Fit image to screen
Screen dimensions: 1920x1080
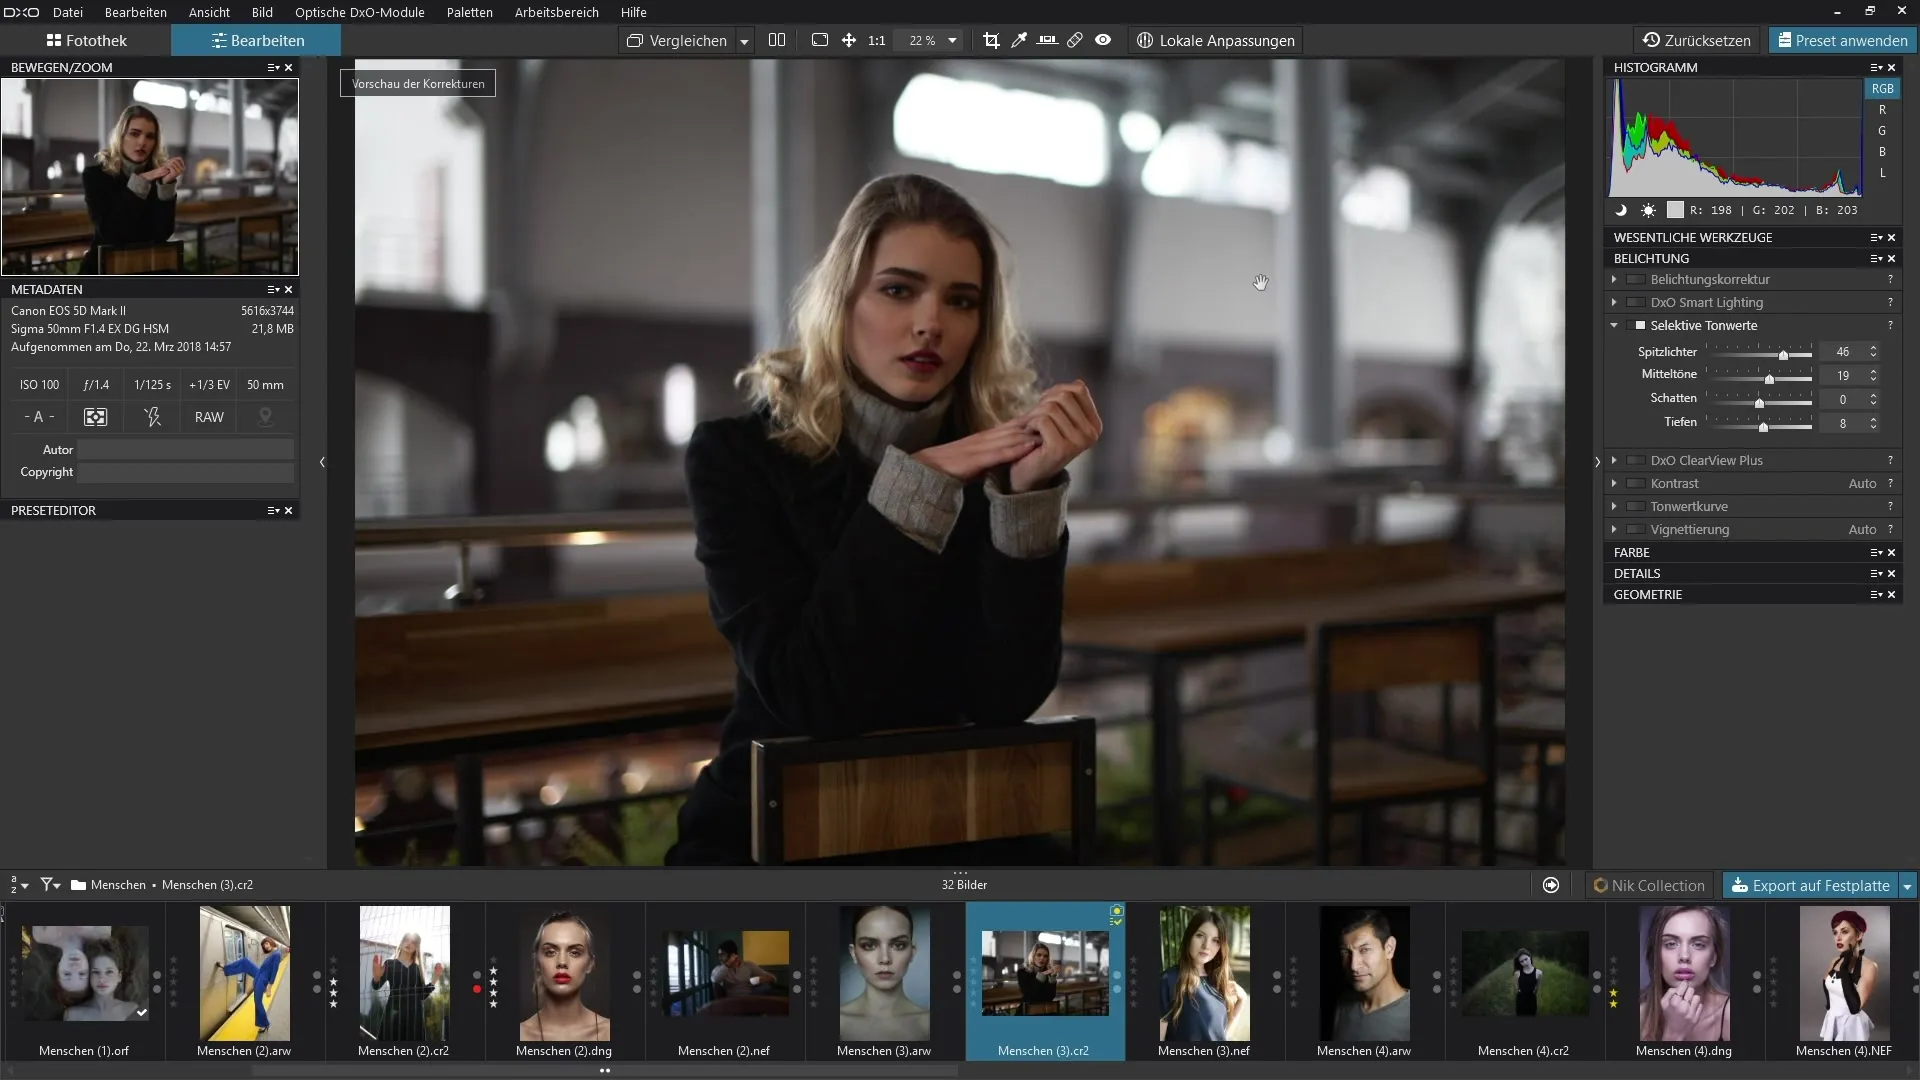820,40
